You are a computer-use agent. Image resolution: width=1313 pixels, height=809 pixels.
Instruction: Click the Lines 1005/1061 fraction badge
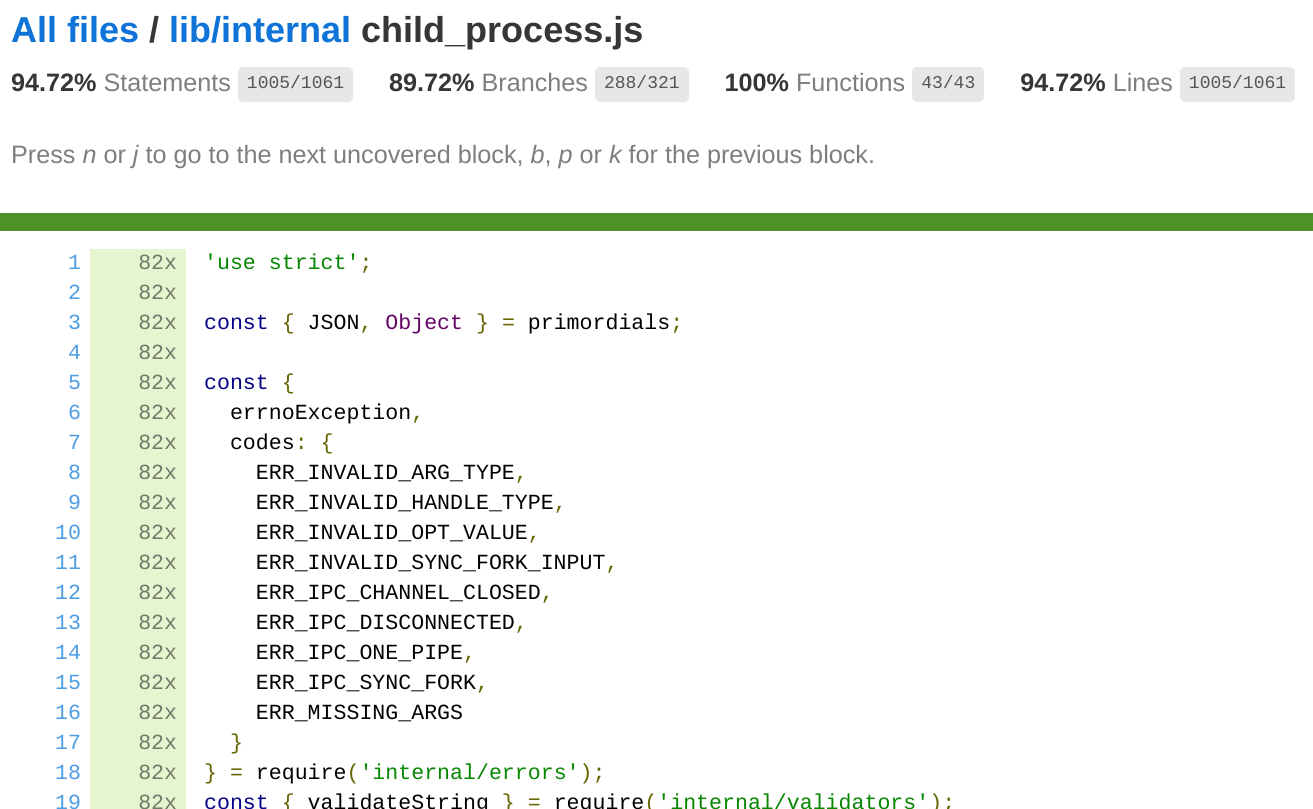1237,84
